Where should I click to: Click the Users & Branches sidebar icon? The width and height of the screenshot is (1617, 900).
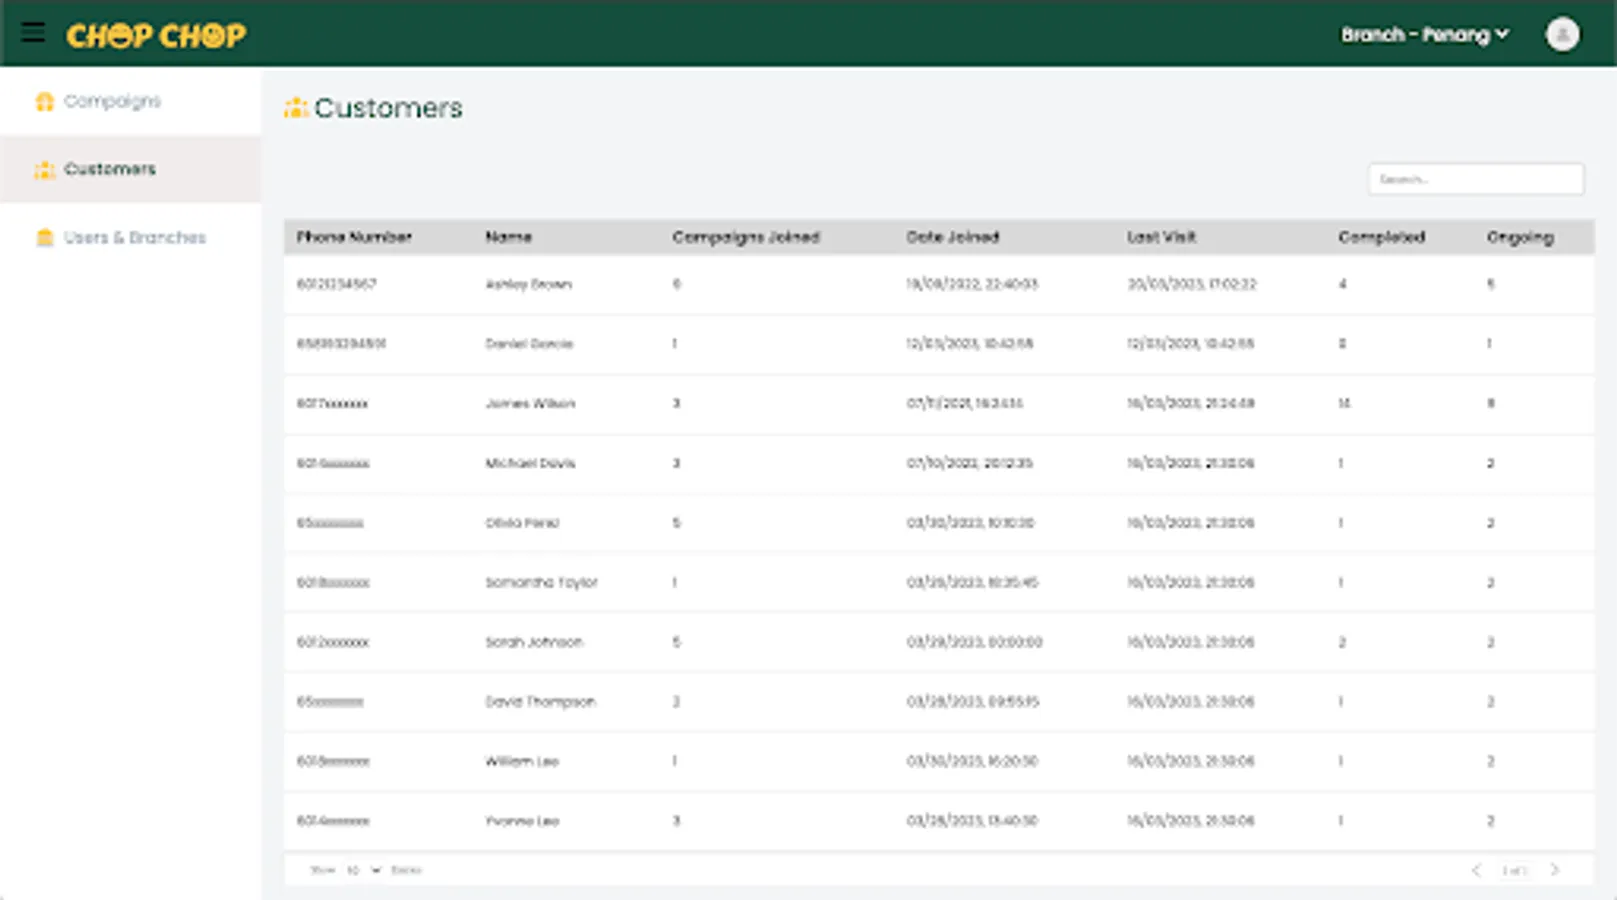[44, 238]
